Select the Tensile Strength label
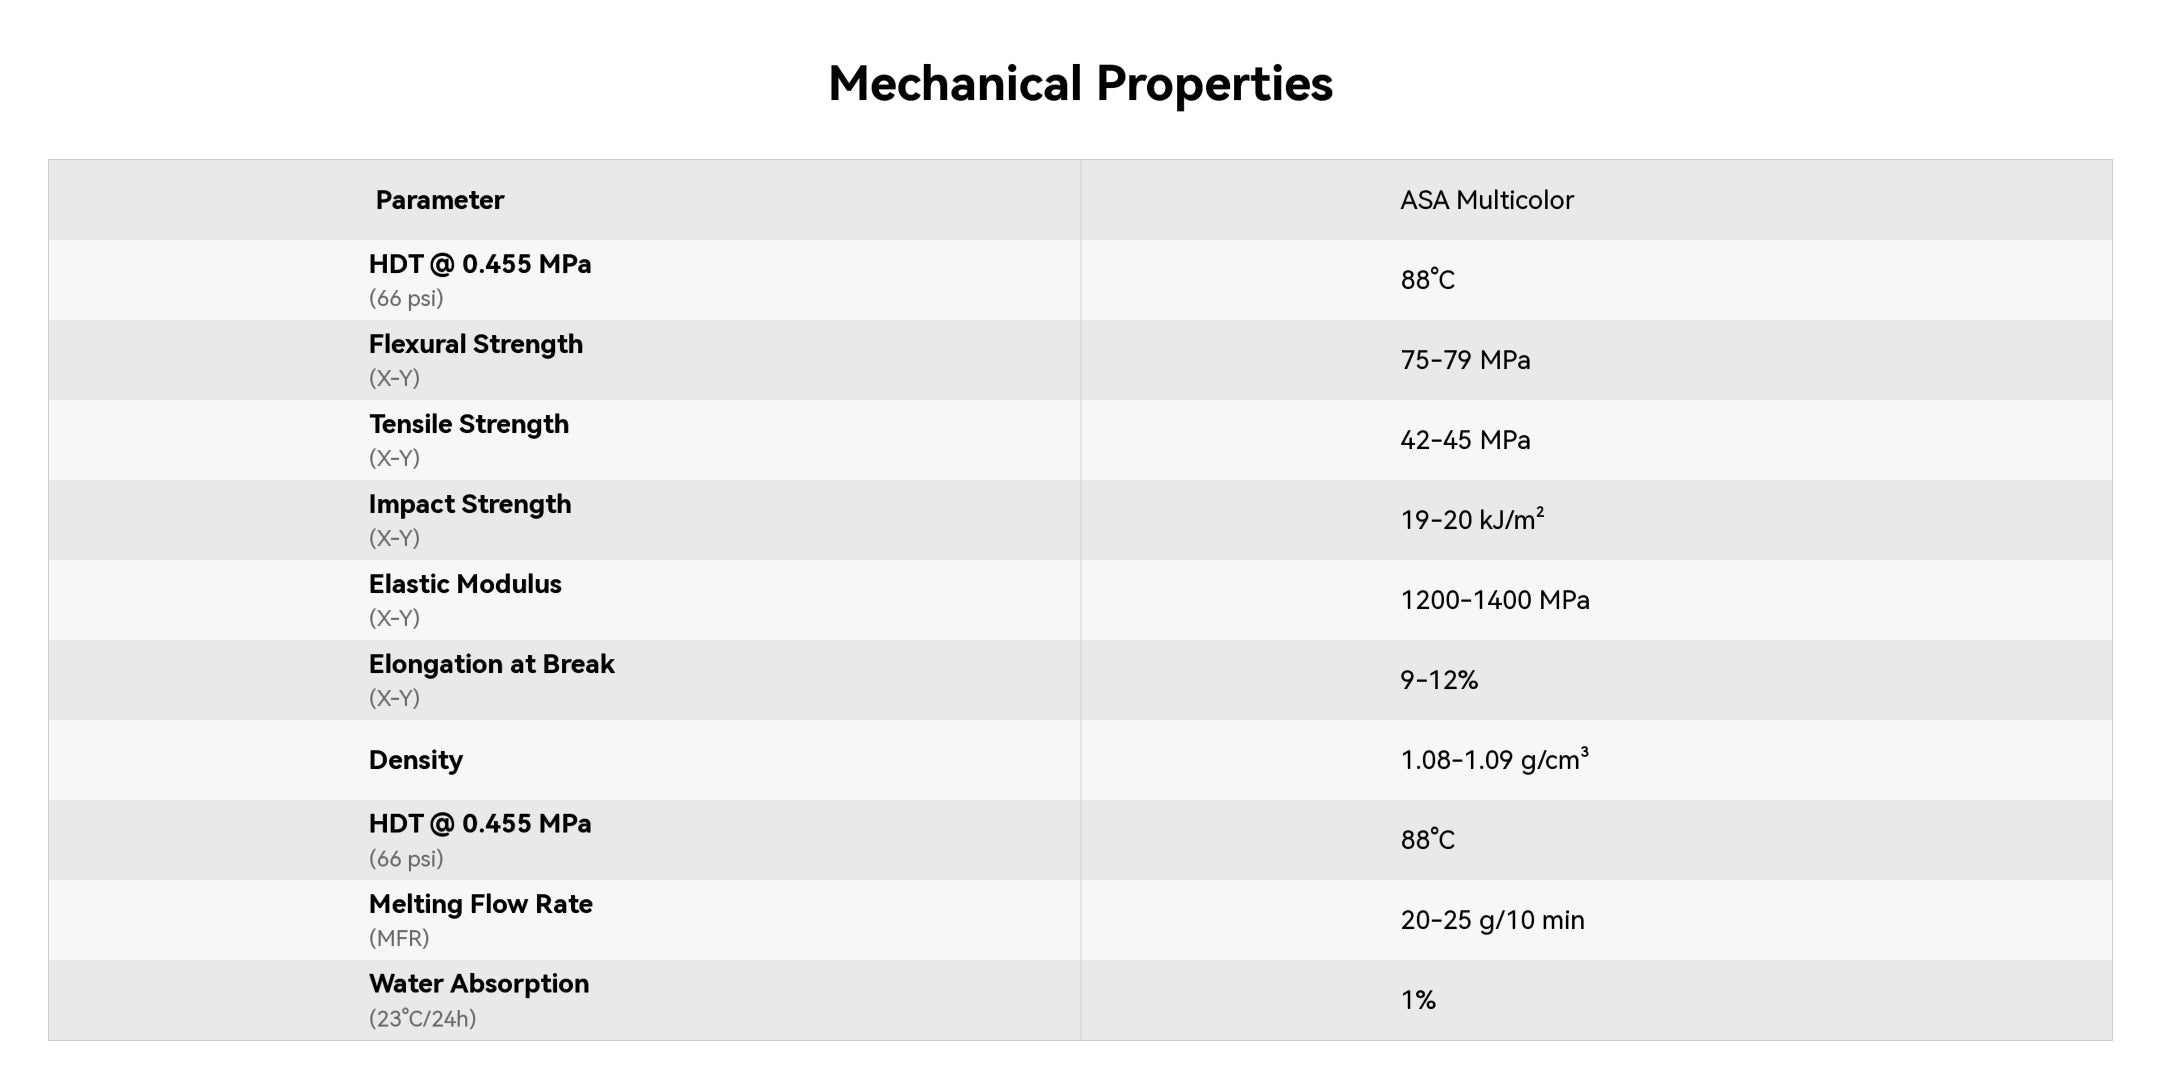 [468, 424]
